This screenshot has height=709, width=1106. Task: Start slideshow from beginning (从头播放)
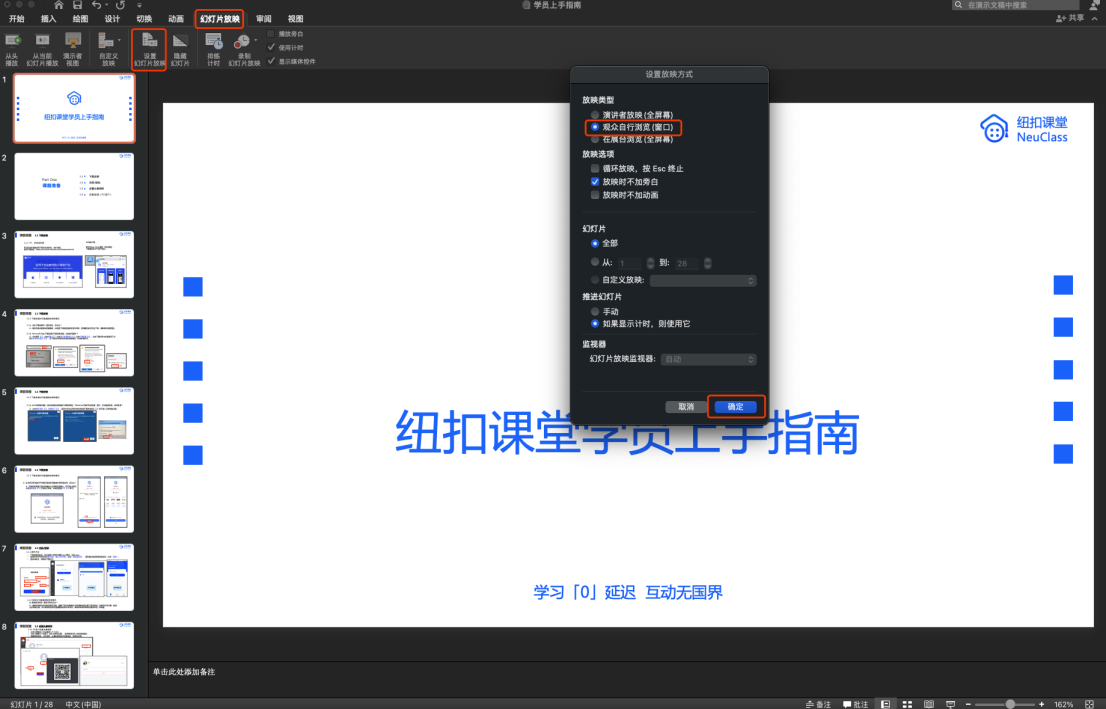point(12,49)
